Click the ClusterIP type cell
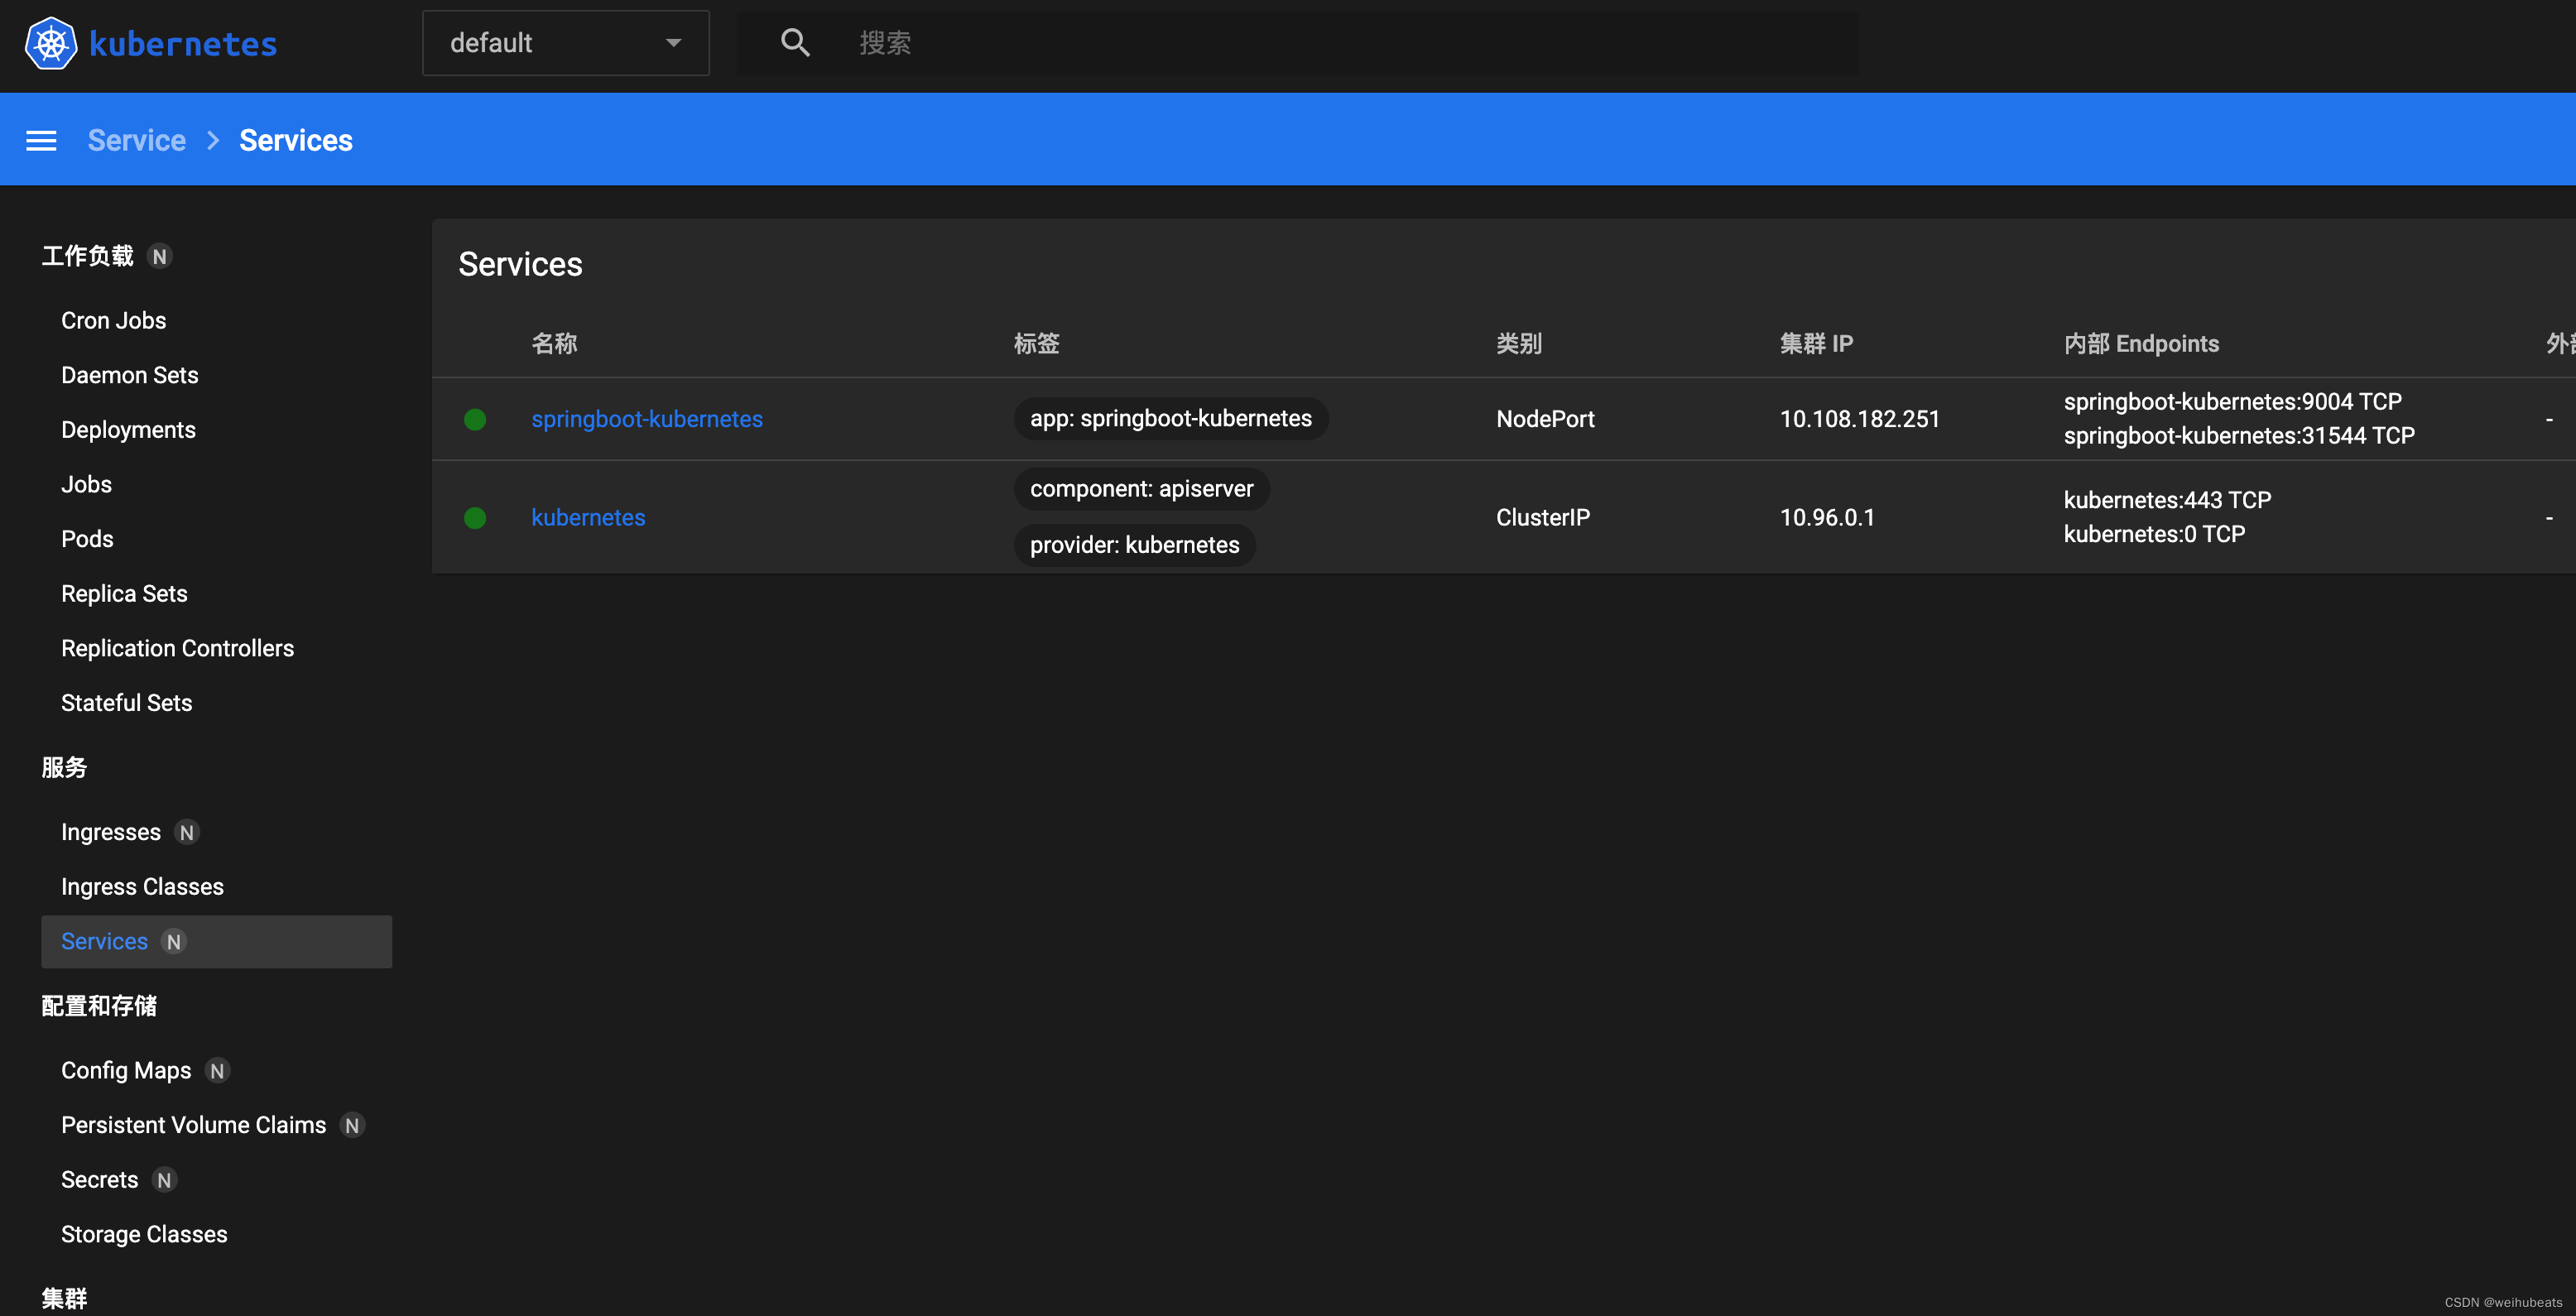2576x1316 pixels. tap(1543, 518)
